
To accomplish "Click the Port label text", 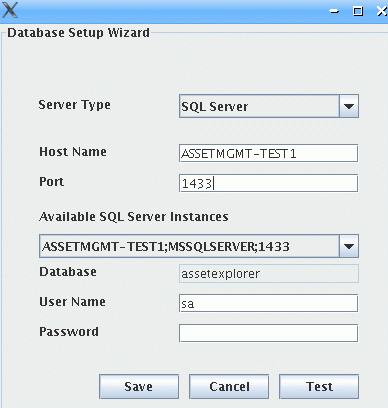I will pos(52,182).
